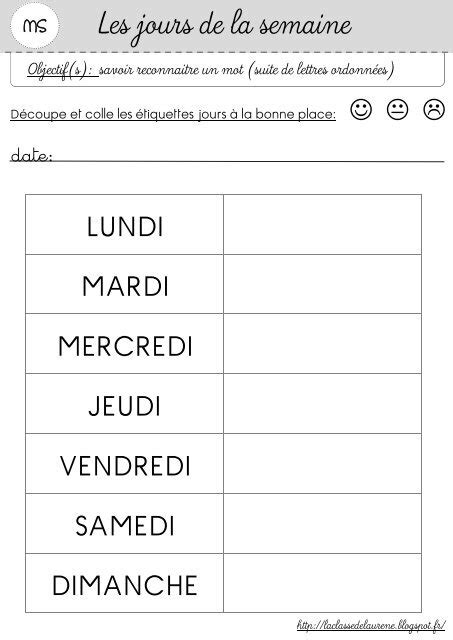Click the sad frowning face icon
This screenshot has width=453, height=640.
434,109
